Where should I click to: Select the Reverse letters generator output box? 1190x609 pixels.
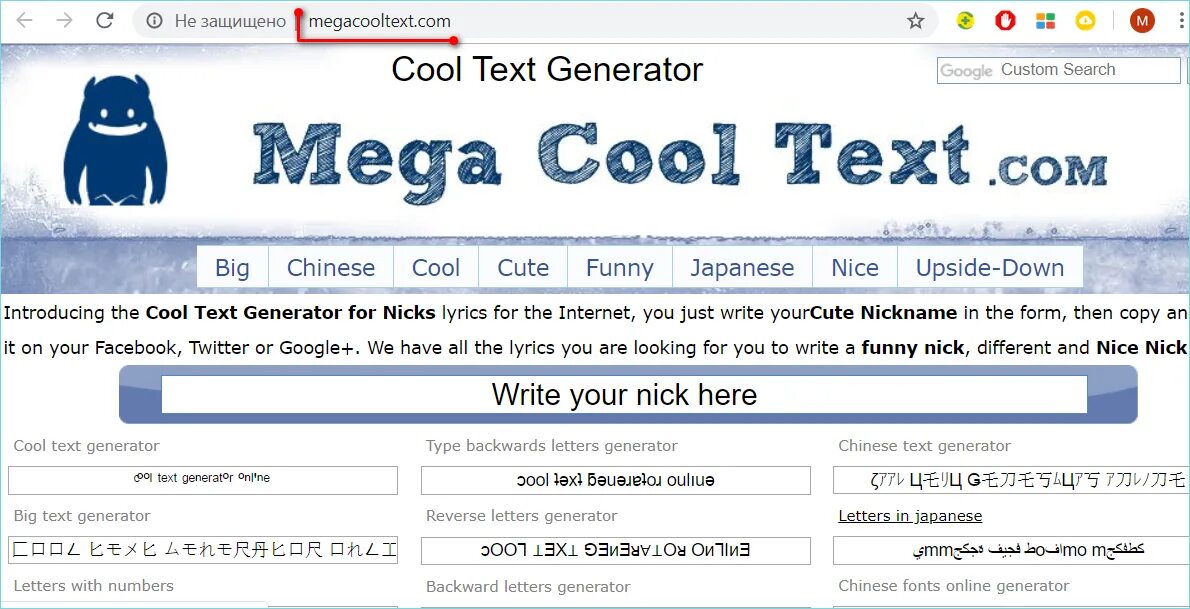click(x=615, y=551)
